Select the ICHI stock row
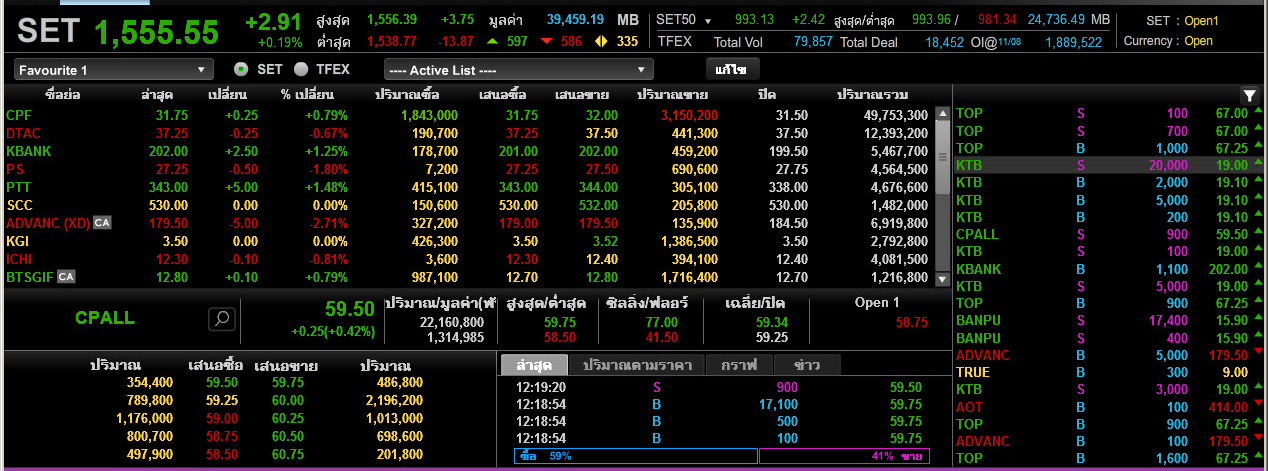The width and height of the screenshot is (1268, 471). point(468,259)
